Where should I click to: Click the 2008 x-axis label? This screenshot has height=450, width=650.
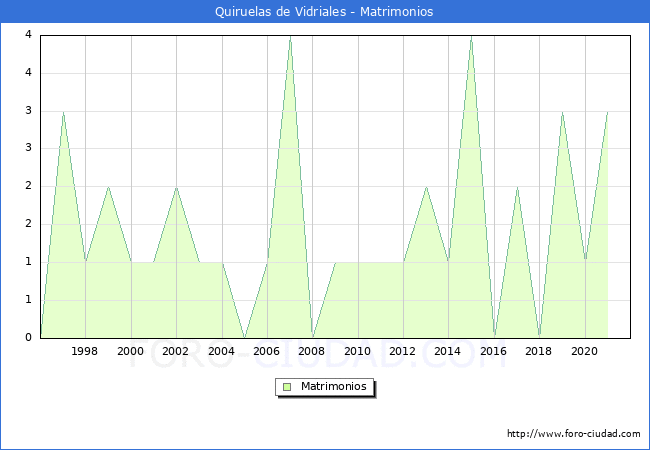312,351
